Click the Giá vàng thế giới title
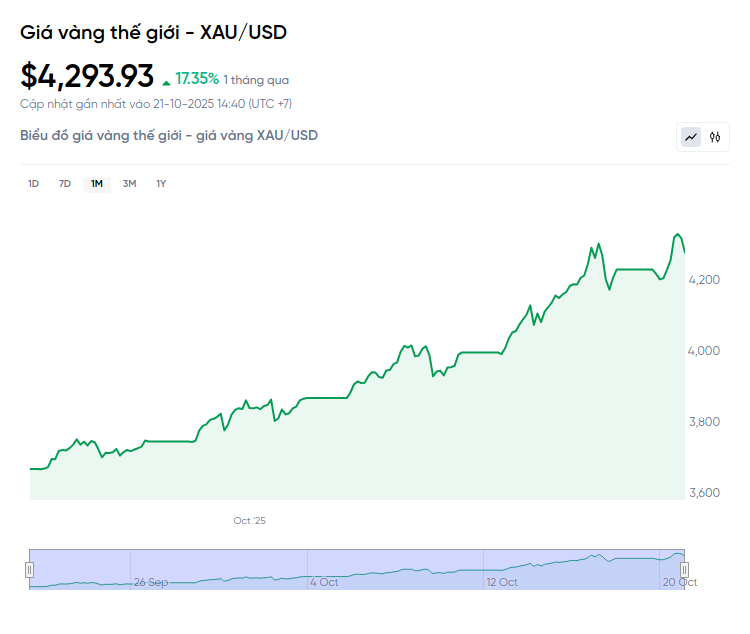 point(153,32)
